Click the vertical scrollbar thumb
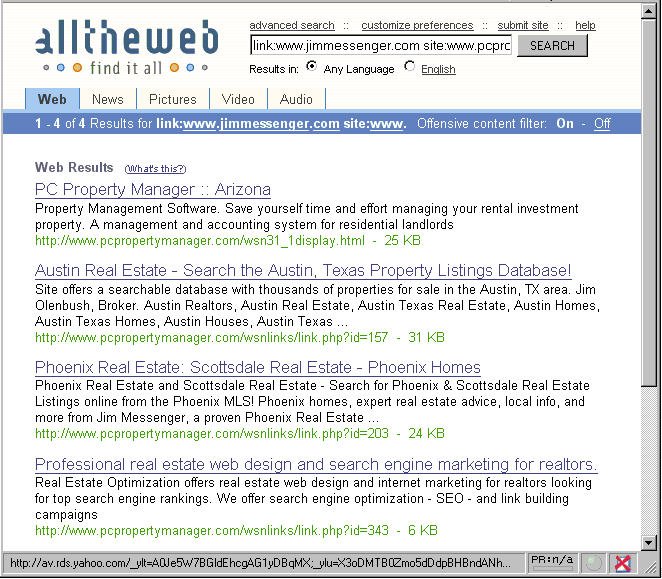This screenshot has width=662, height=579. pyautogui.click(x=648, y=202)
